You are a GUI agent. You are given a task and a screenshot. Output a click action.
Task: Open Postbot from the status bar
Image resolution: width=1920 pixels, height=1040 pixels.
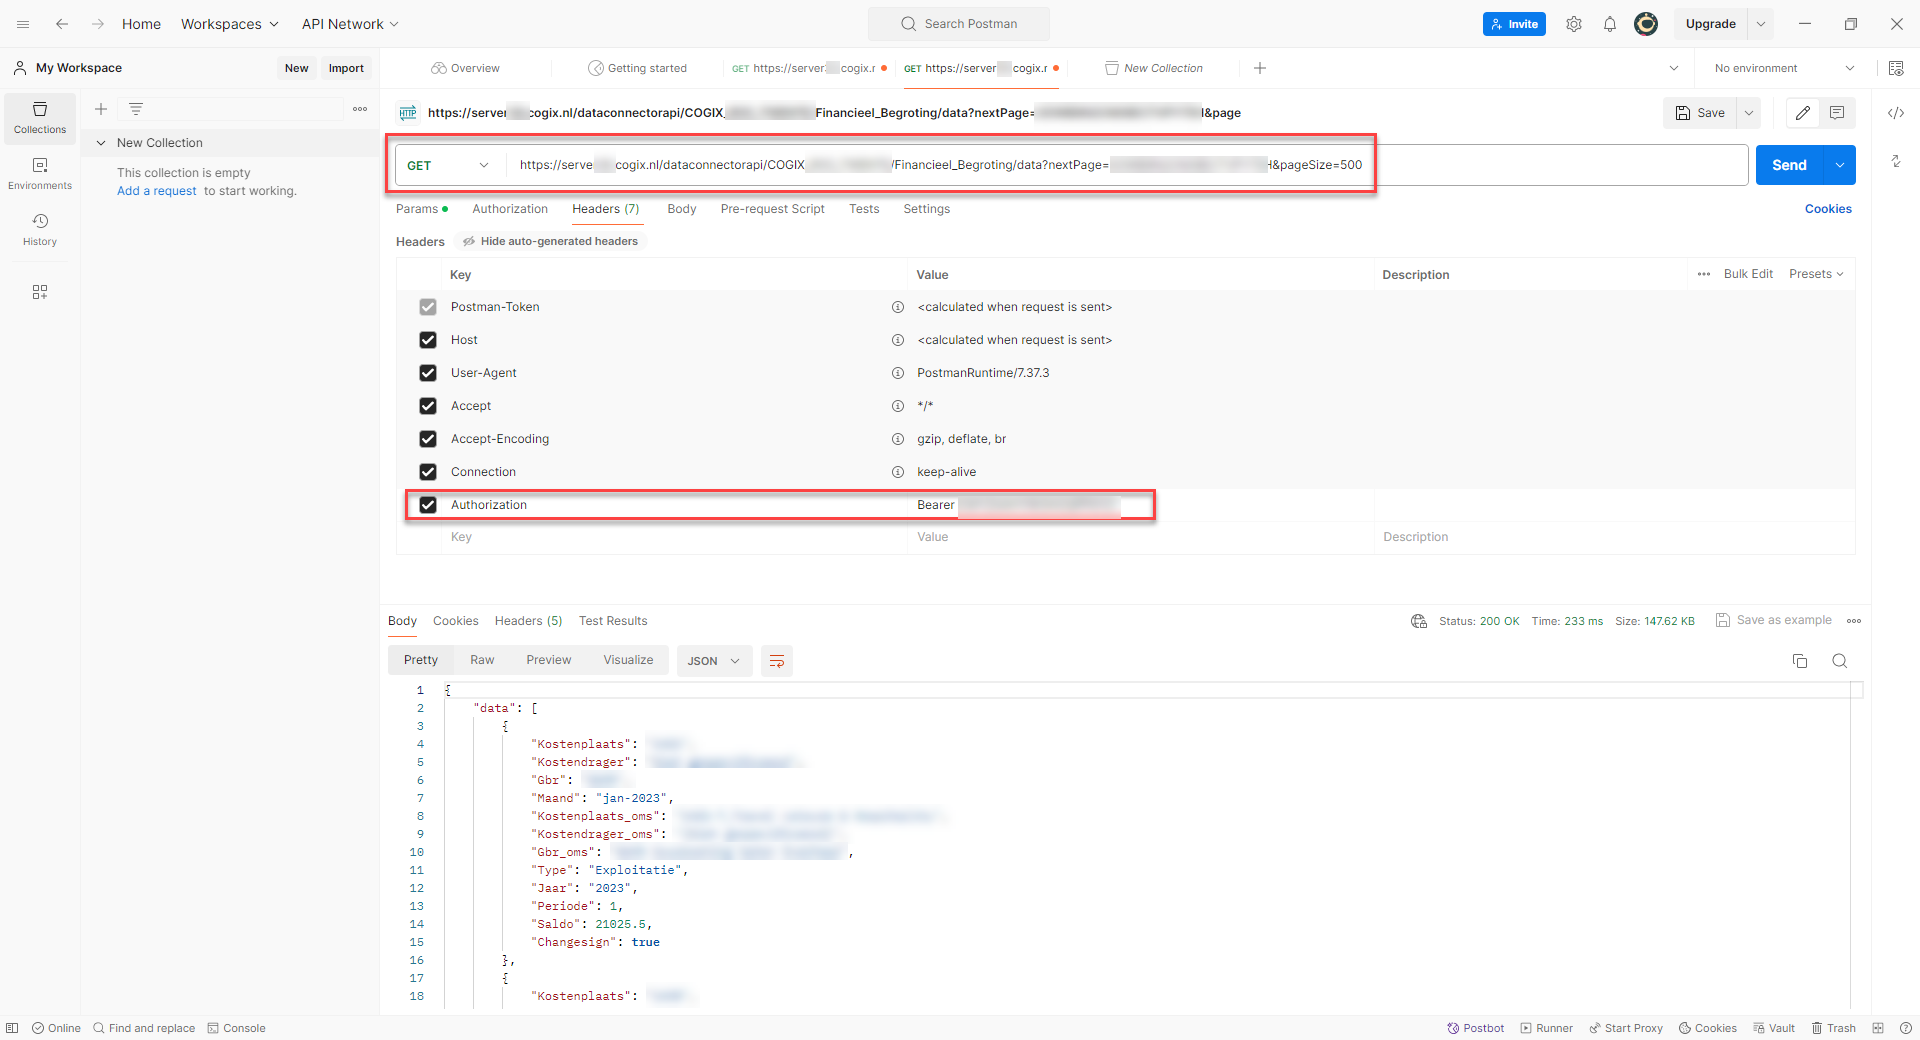(x=1476, y=1028)
